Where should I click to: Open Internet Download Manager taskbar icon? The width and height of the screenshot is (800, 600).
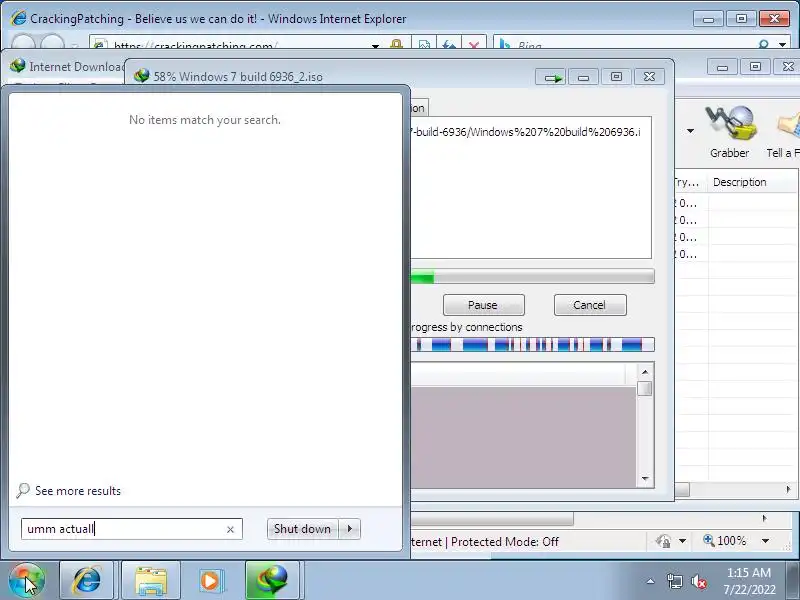pos(271,581)
